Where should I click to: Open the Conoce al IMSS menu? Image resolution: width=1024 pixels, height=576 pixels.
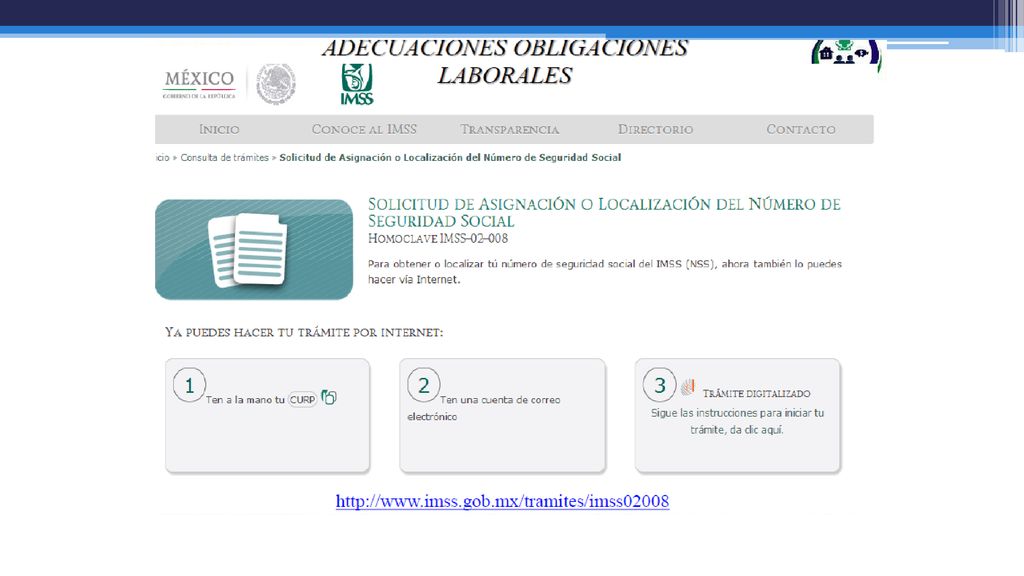[364, 129]
